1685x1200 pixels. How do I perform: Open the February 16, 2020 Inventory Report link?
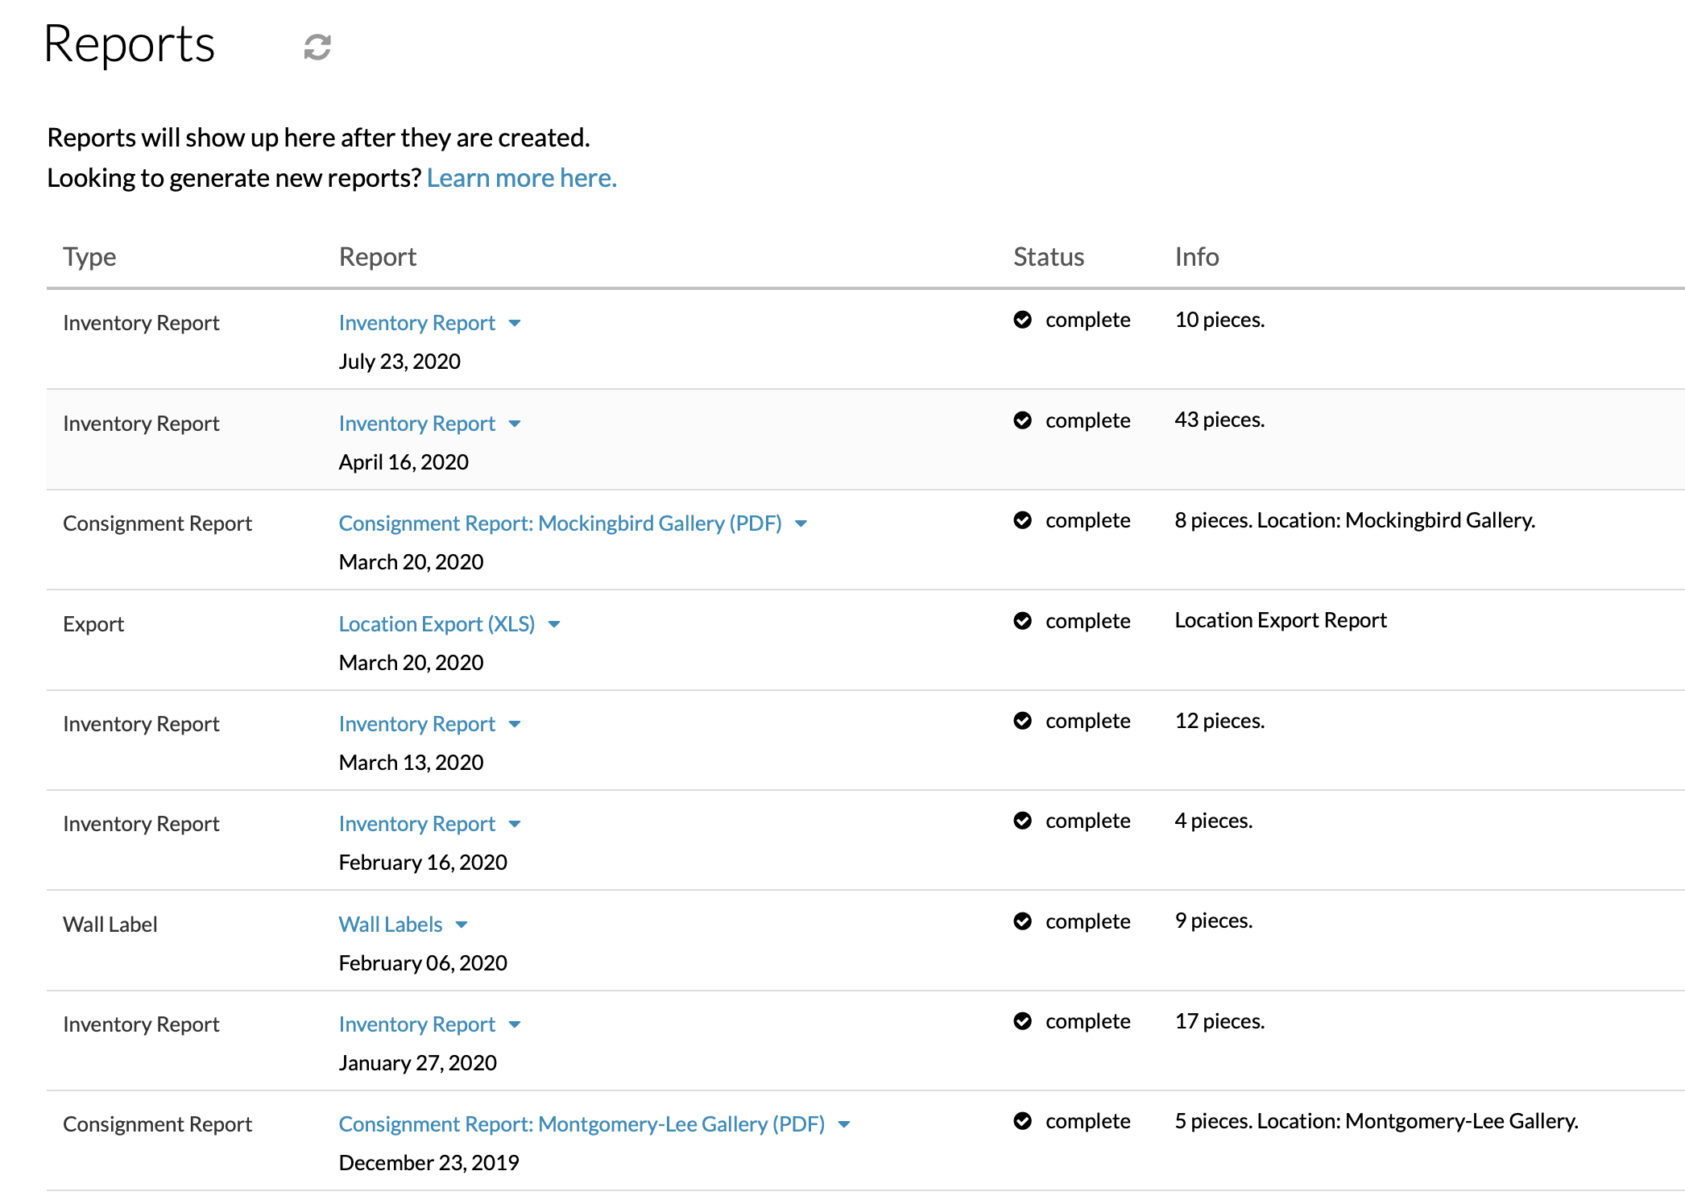[x=417, y=824]
